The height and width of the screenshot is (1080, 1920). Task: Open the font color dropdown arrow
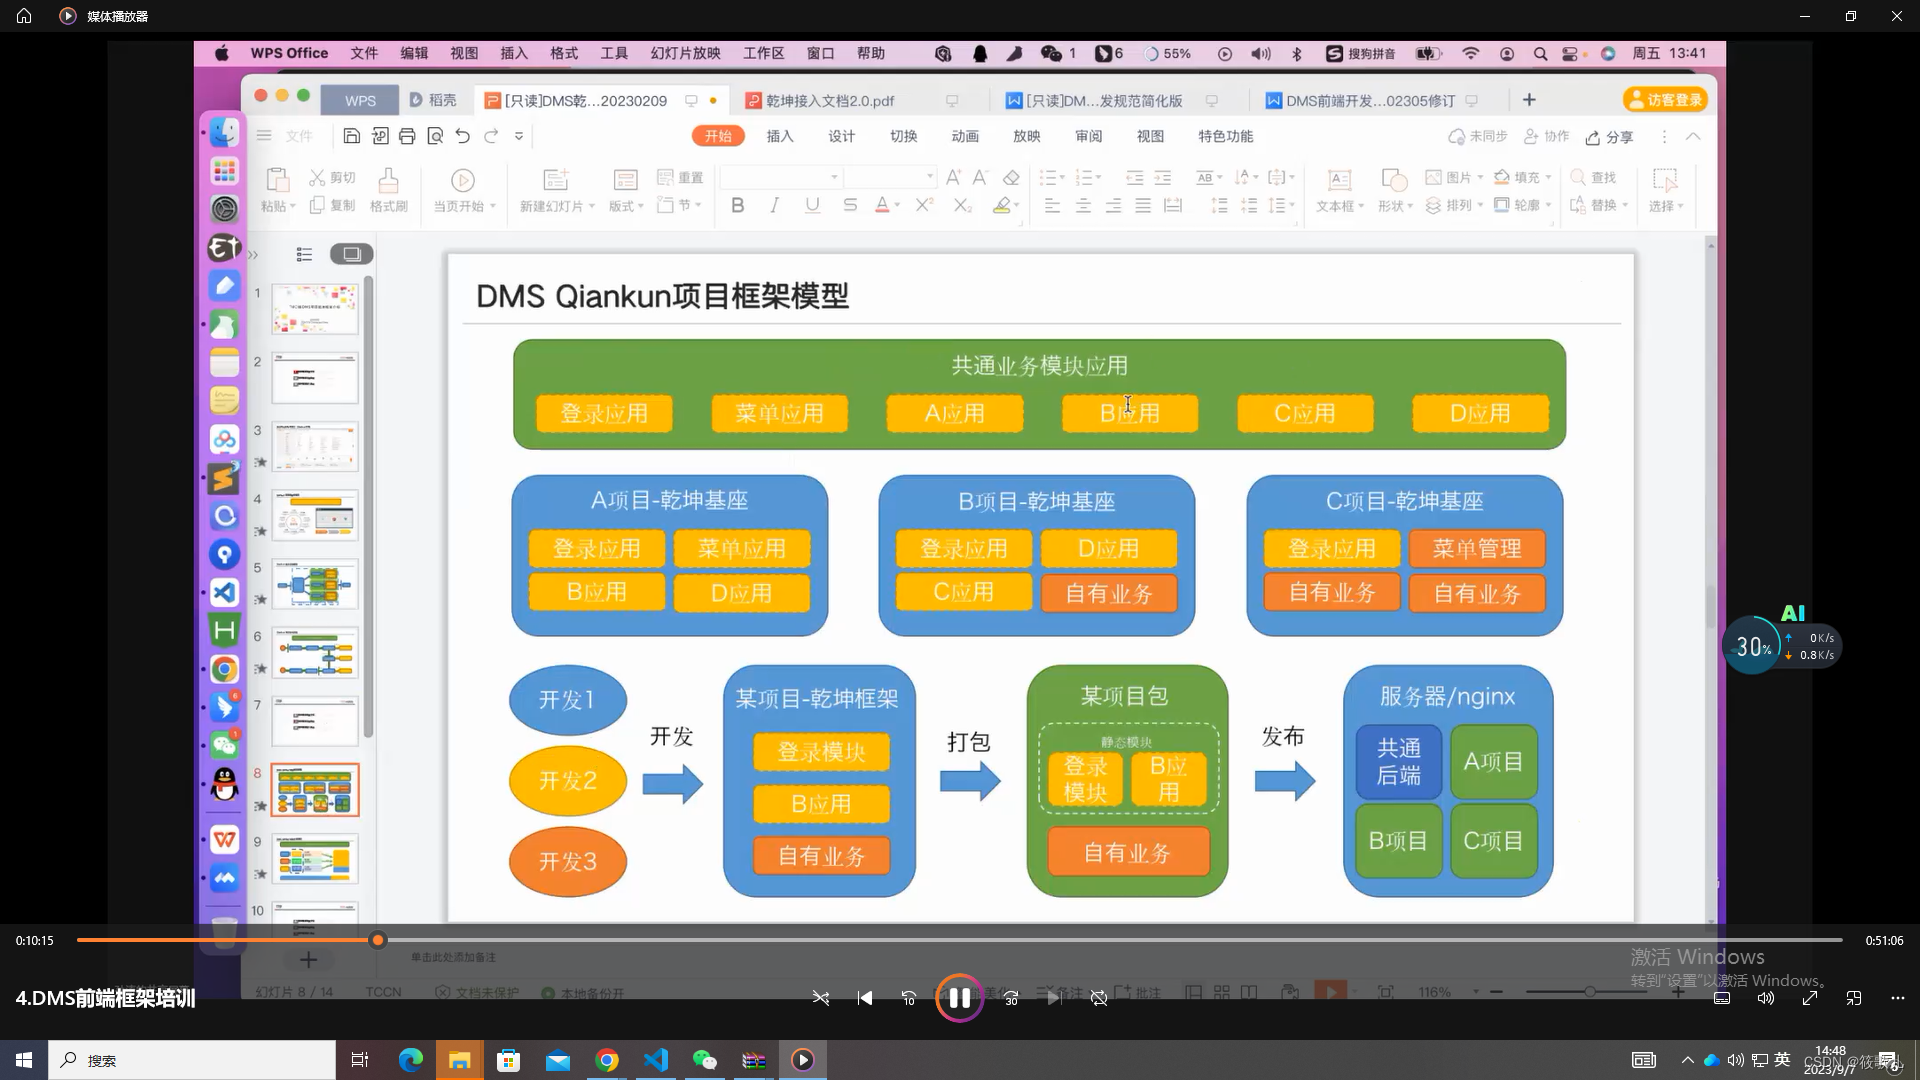[x=897, y=205]
